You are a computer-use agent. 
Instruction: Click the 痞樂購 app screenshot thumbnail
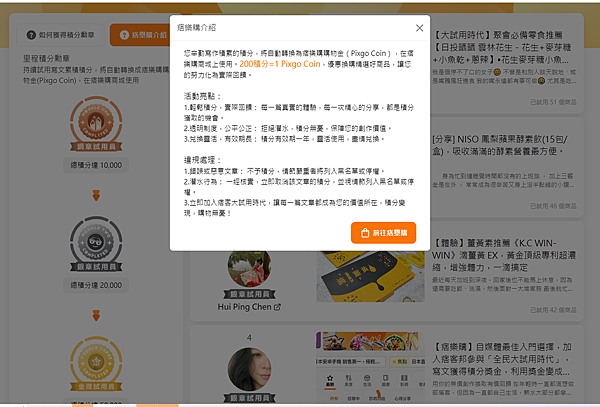pos(370,366)
